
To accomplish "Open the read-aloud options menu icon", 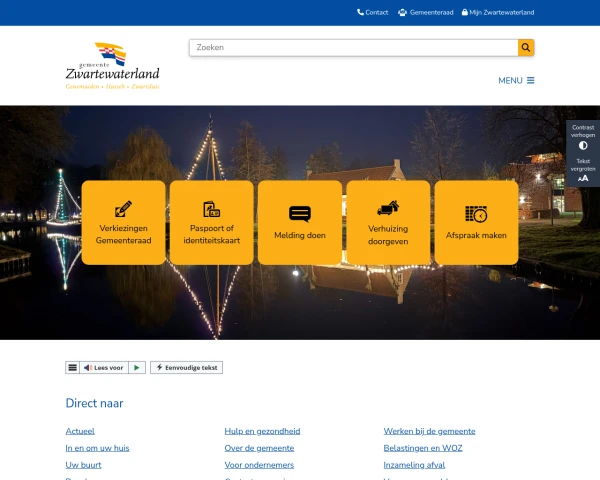I will [72, 368].
